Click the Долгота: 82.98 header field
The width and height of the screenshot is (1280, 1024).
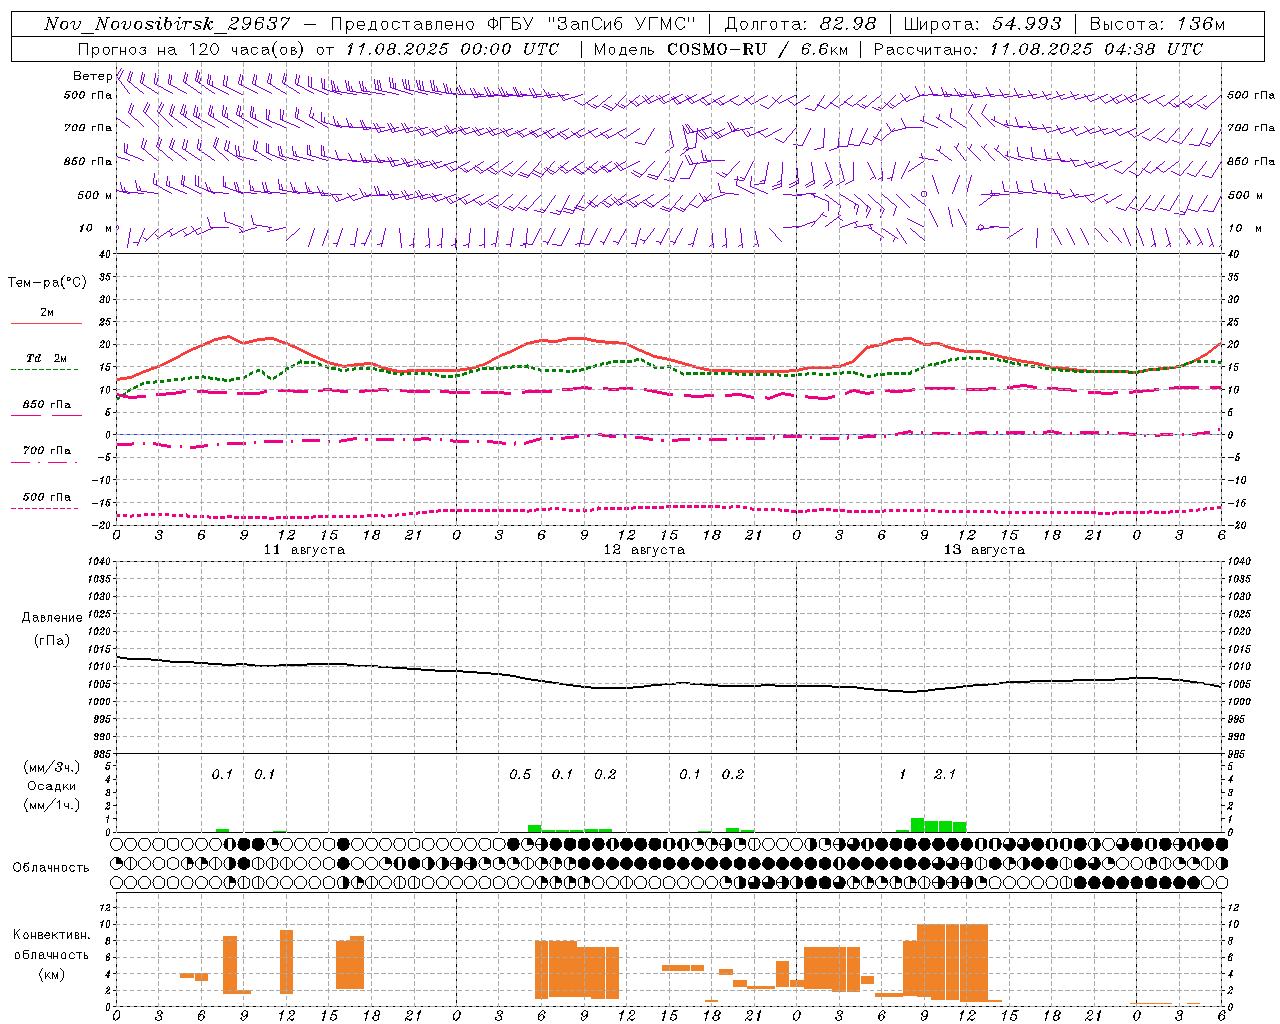(x=800, y=24)
